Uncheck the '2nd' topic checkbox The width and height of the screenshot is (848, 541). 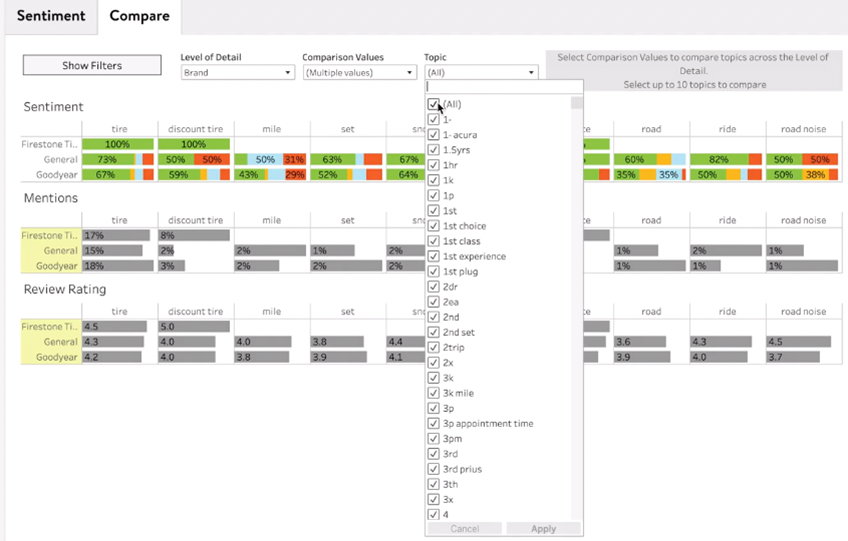(433, 316)
